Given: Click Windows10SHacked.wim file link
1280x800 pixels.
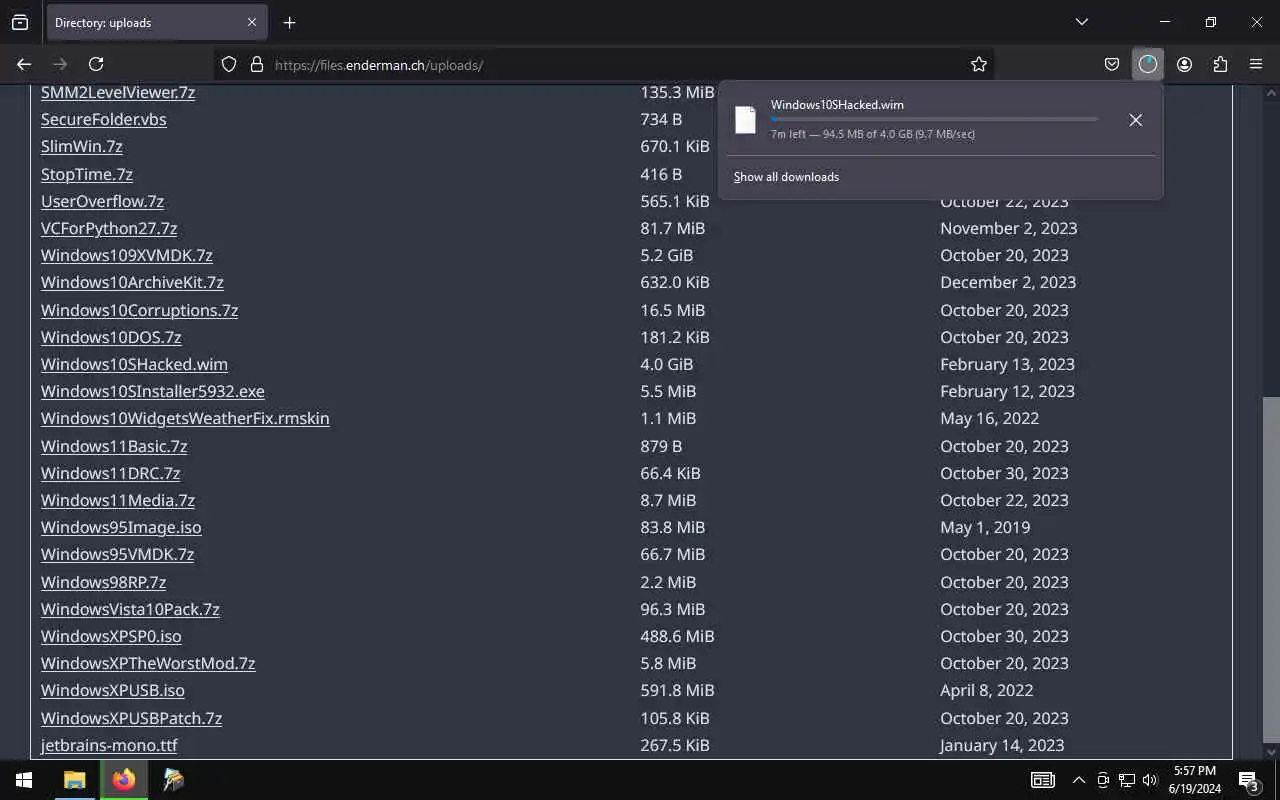Looking at the screenshot, I should coord(134,364).
